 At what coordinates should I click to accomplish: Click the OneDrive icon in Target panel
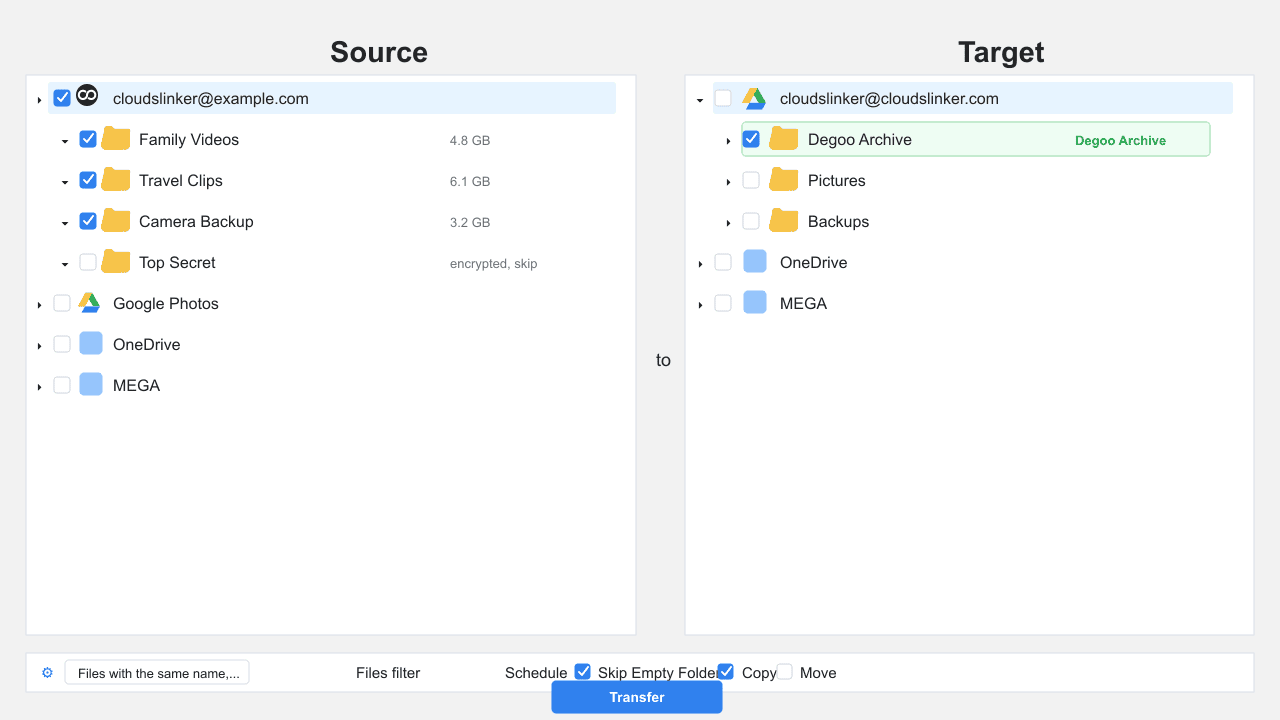(755, 262)
